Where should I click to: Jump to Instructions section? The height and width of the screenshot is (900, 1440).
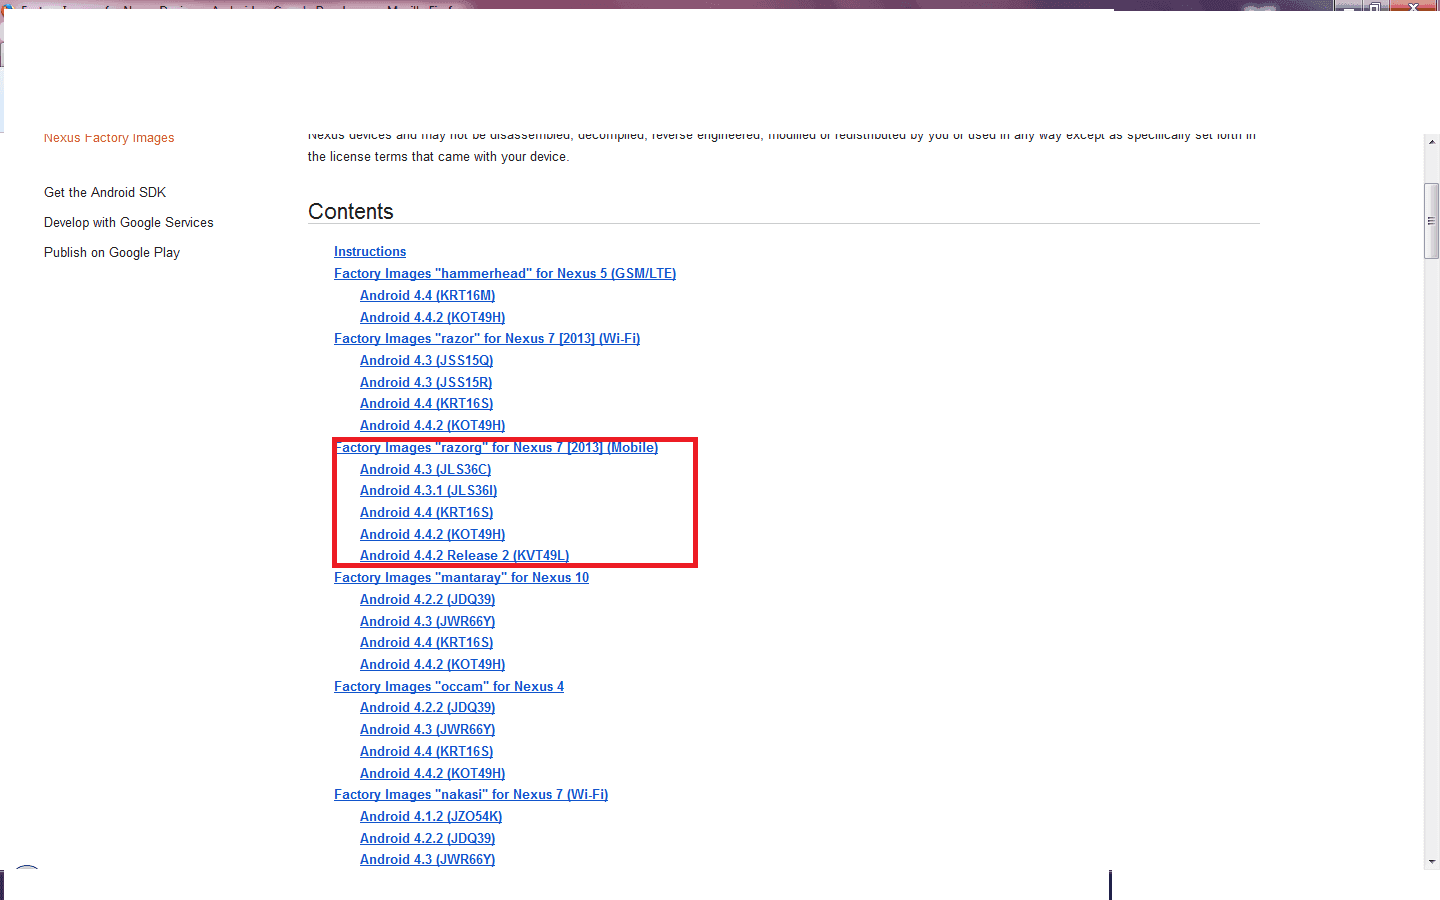(x=370, y=252)
